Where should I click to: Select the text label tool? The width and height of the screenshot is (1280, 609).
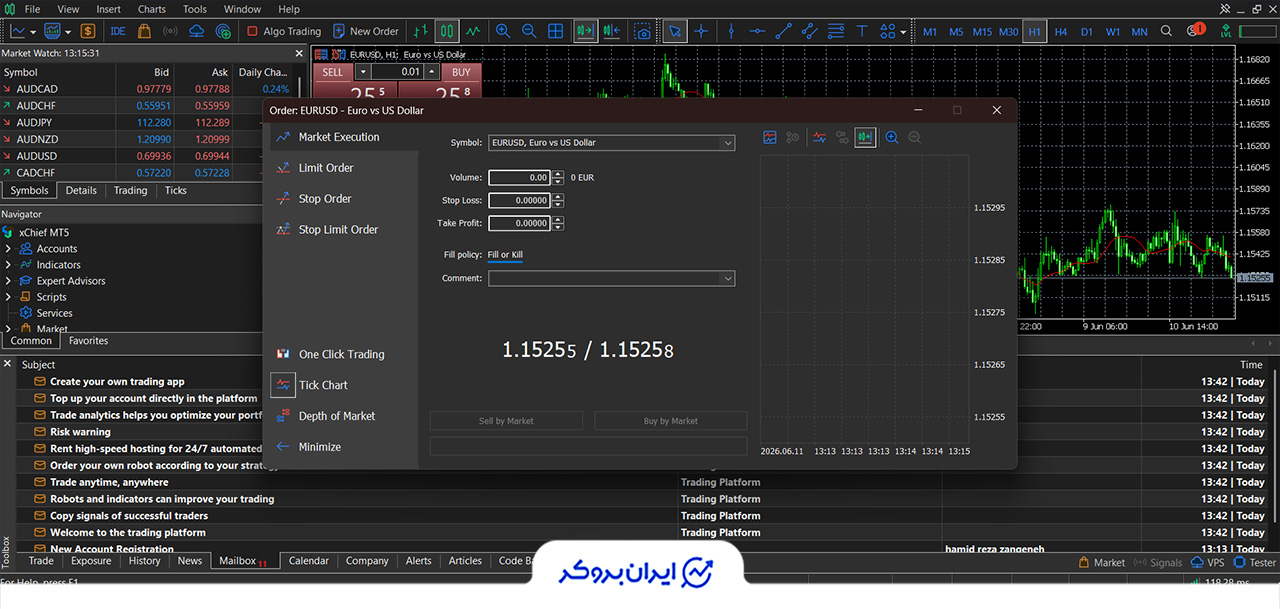861,31
